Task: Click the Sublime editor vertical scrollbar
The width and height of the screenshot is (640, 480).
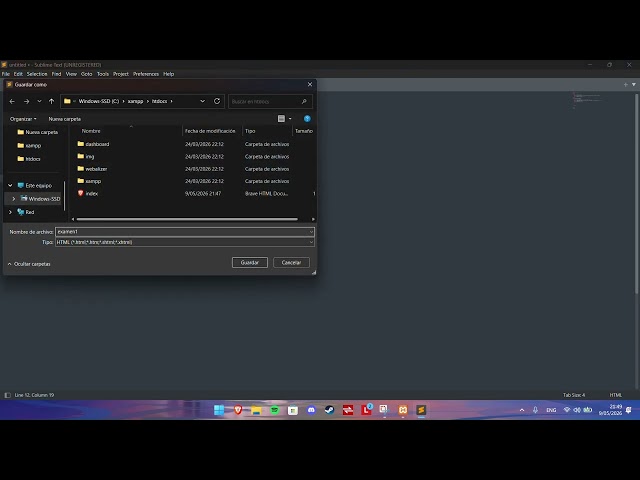Action: [x=636, y=193]
